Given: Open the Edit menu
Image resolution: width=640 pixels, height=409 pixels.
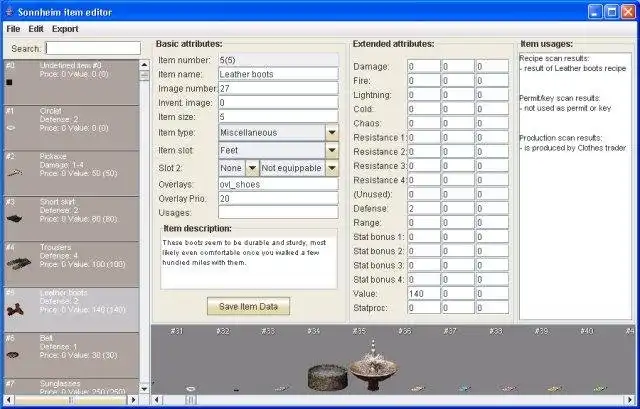Looking at the screenshot, I should [x=36, y=29].
